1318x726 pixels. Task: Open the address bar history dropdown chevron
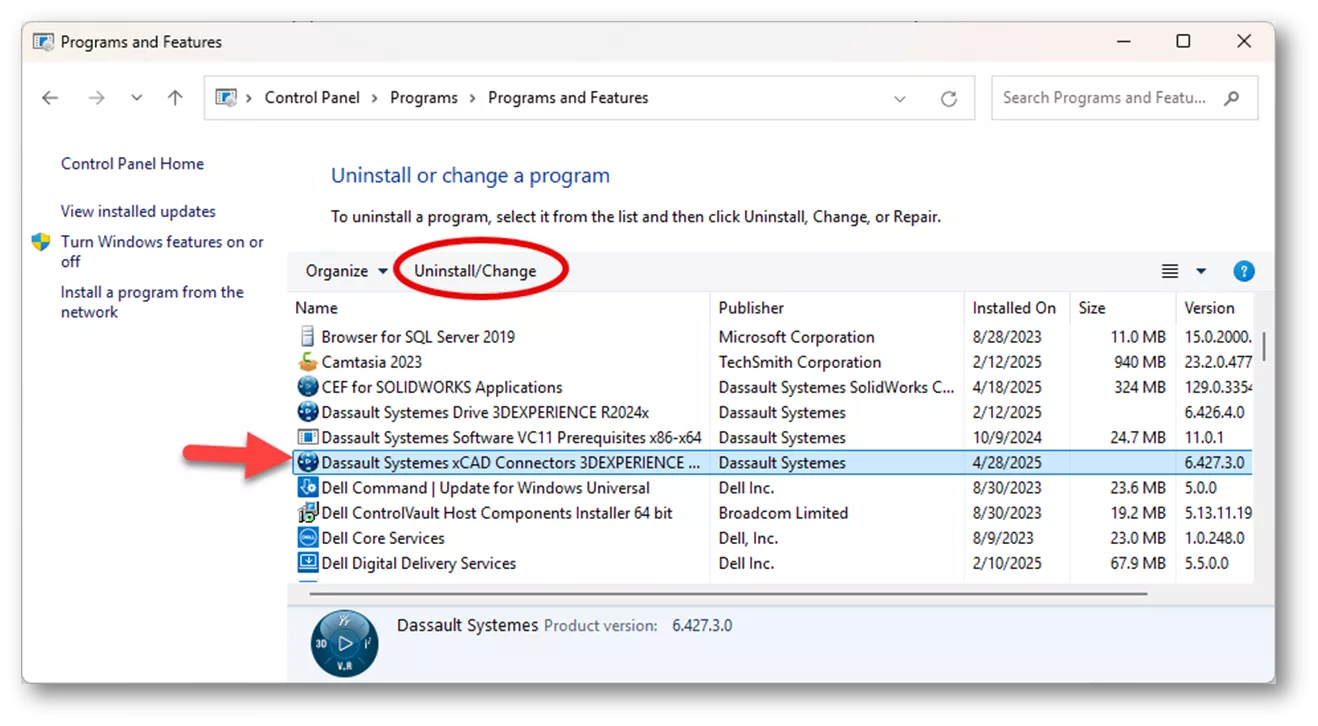pyautogui.click(x=899, y=98)
